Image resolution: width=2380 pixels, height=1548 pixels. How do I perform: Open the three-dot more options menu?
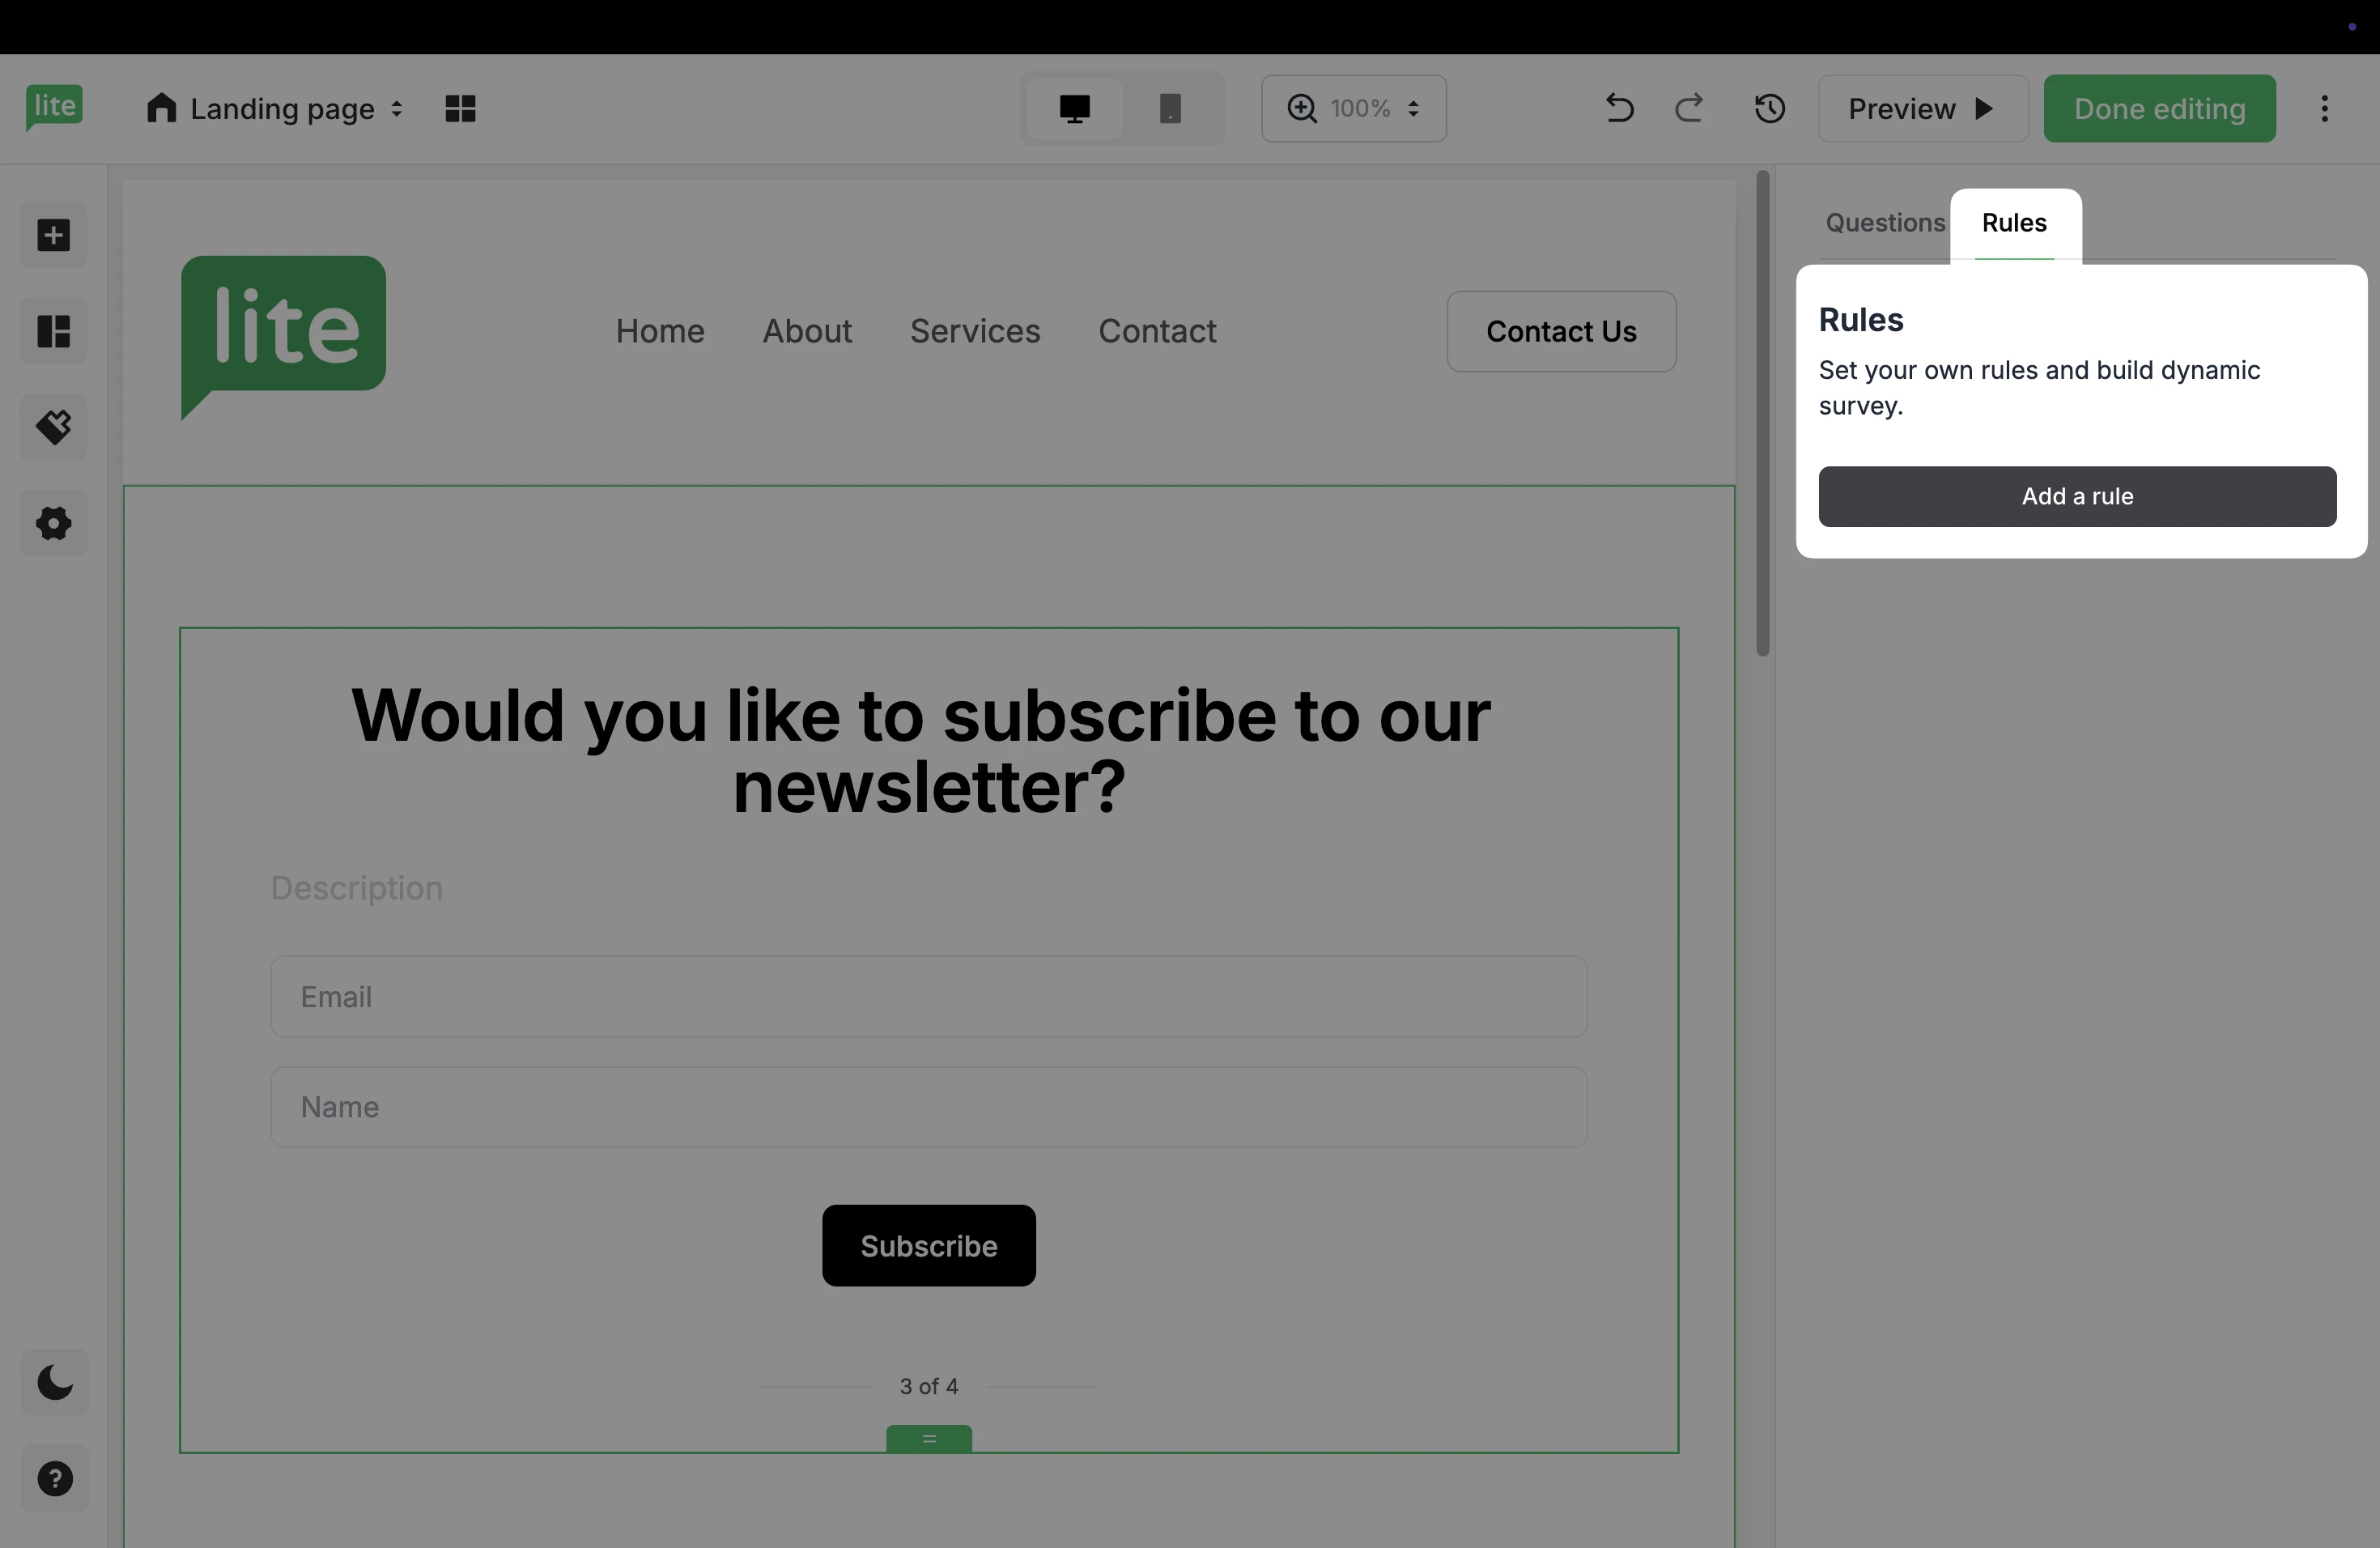pyautogui.click(x=2324, y=108)
